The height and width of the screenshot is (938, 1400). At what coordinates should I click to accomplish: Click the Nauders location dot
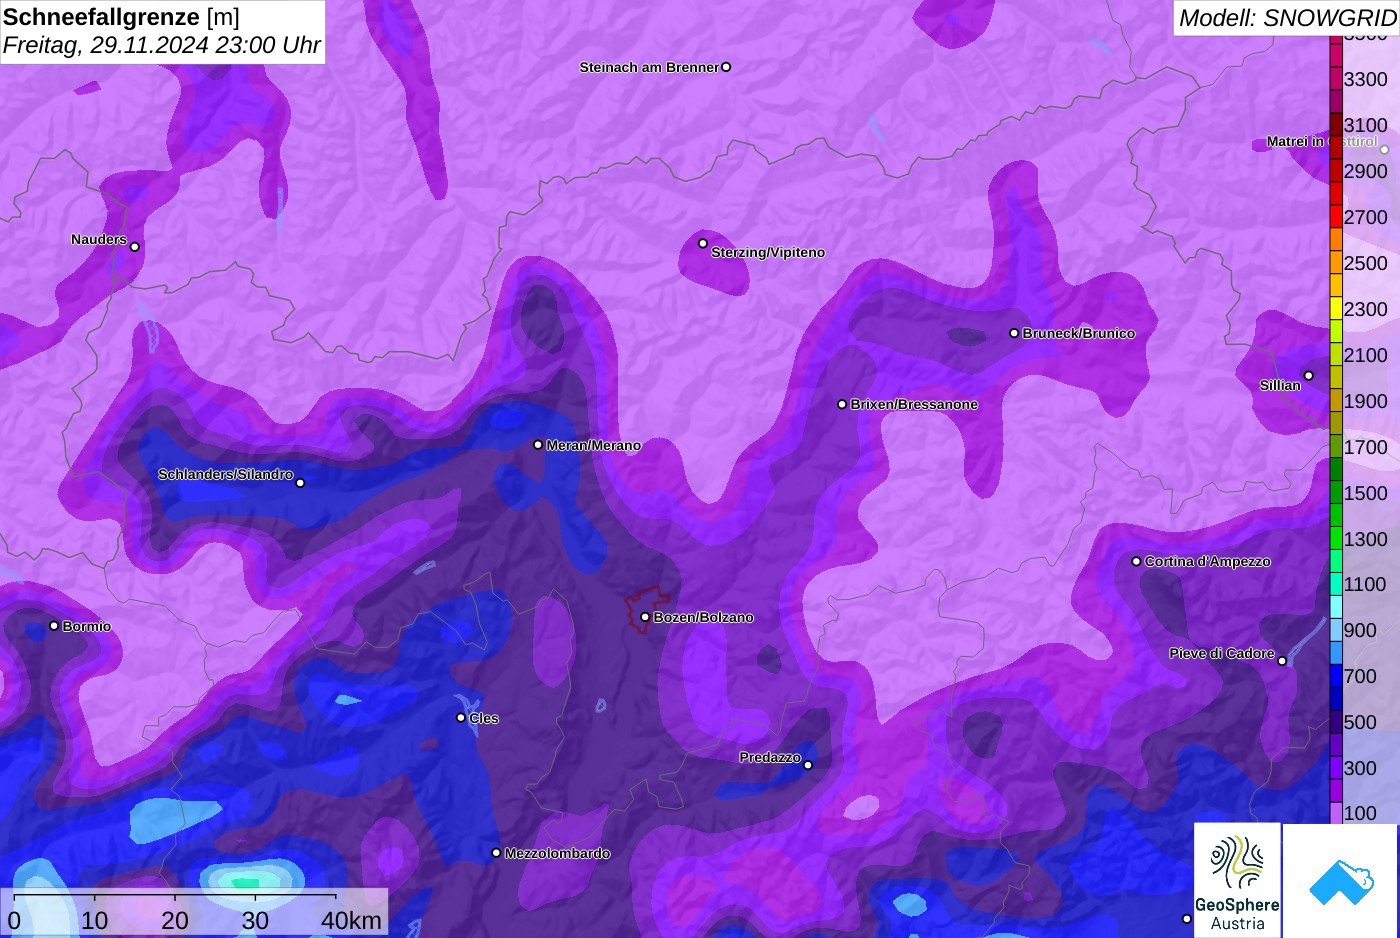[x=135, y=247]
